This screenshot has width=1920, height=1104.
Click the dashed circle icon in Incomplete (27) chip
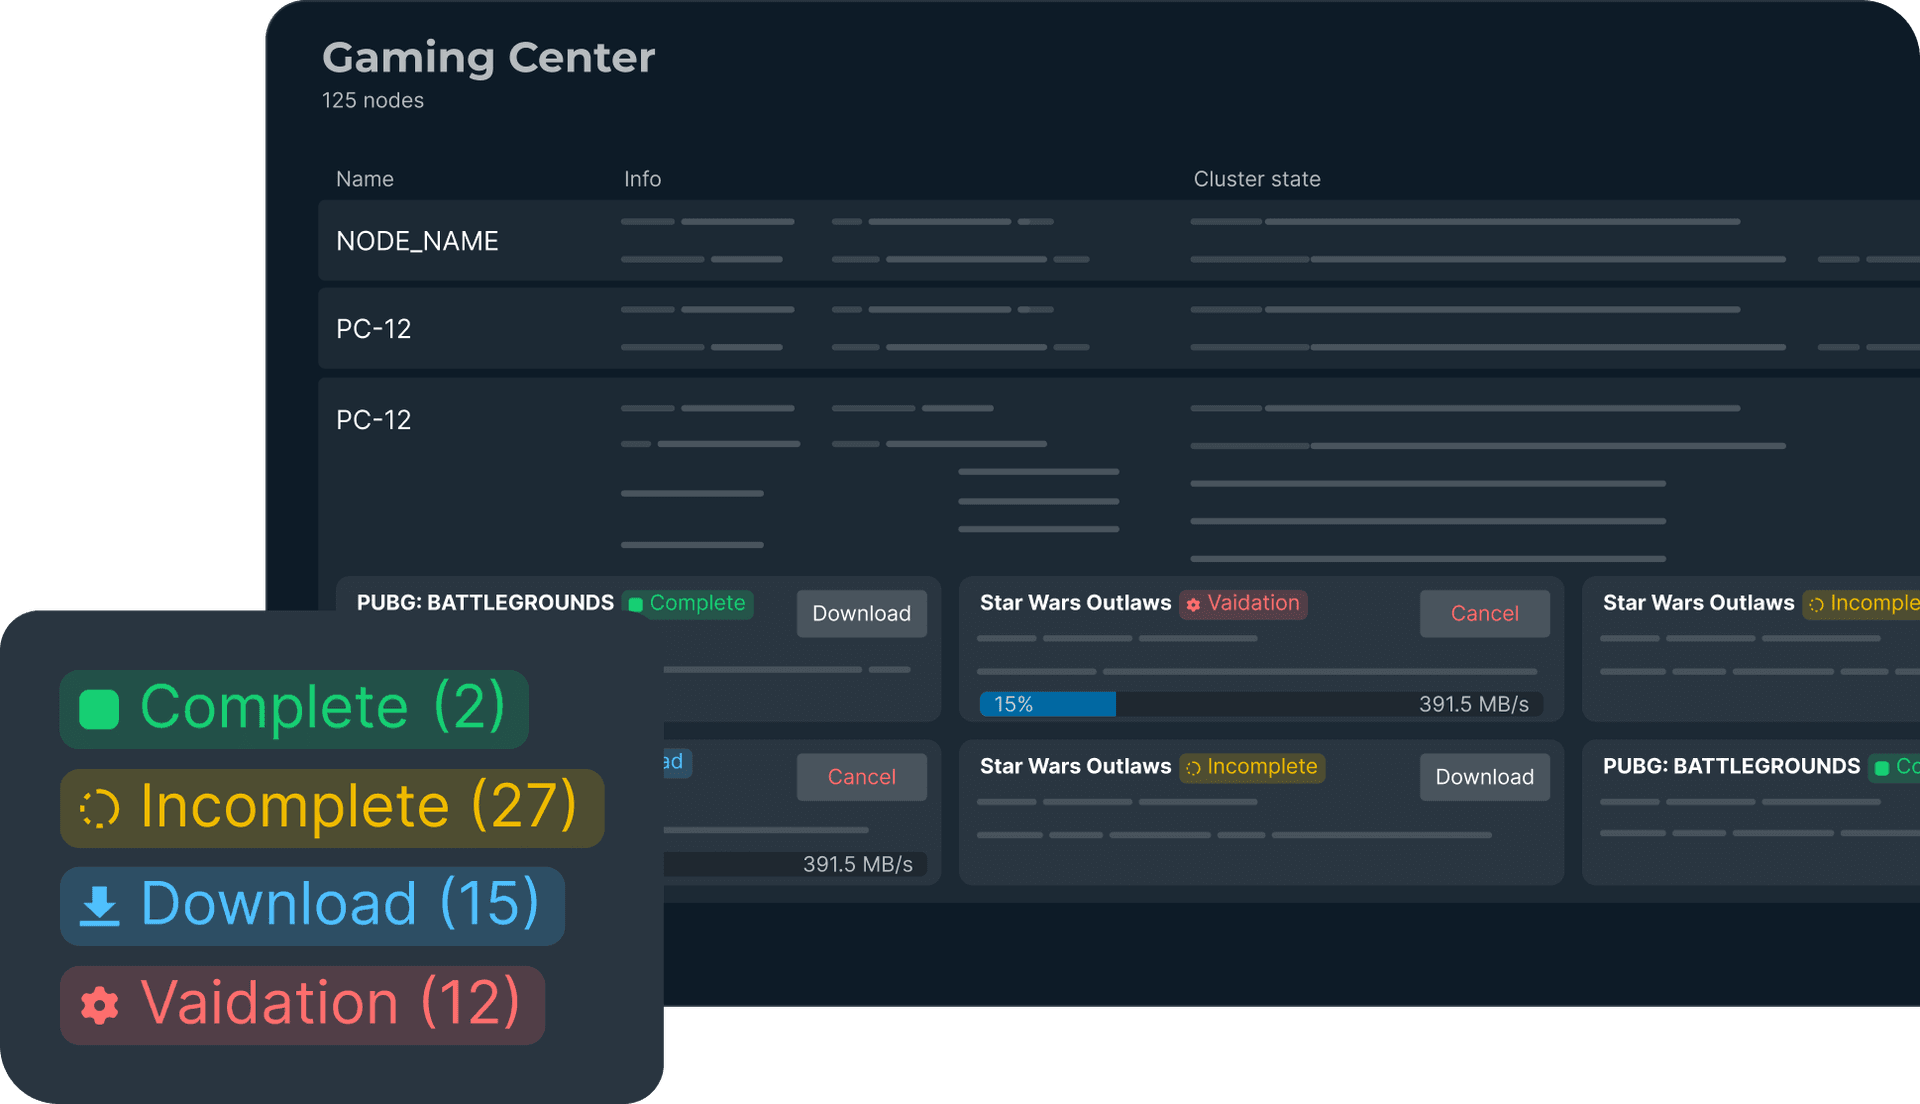[99, 808]
